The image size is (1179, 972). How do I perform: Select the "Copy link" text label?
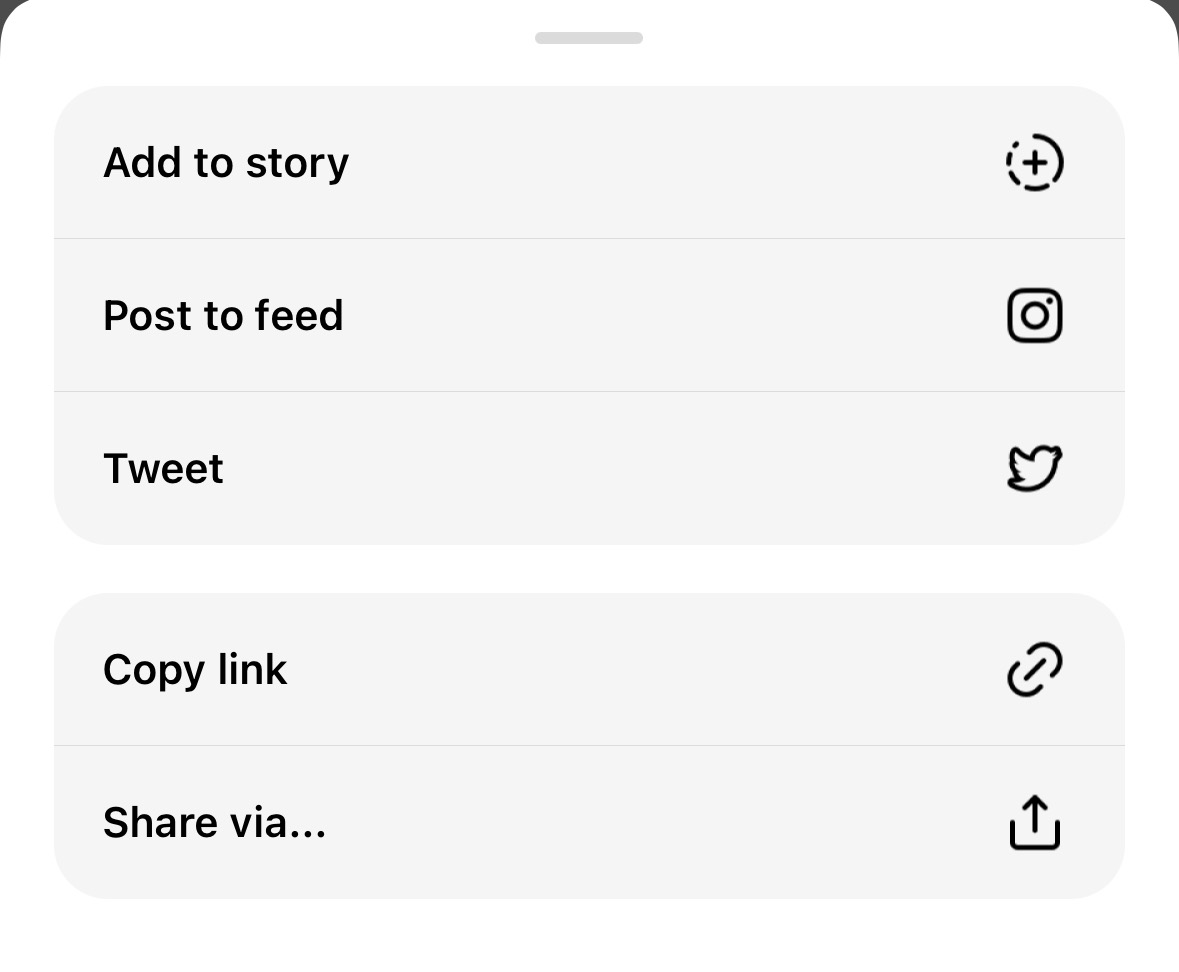point(195,670)
